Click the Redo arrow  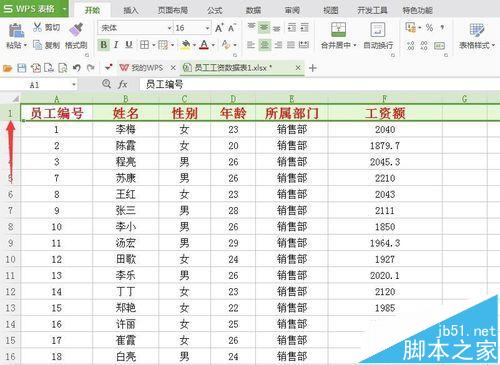91,68
